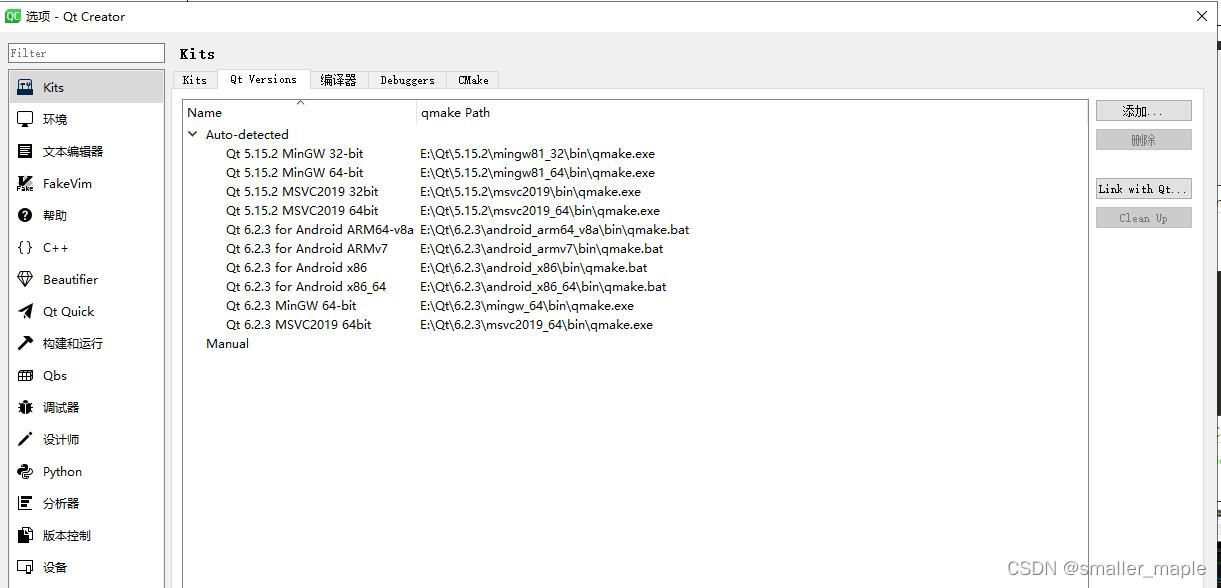The height and width of the screenshot is (588, 1221).
Task: Open the 设计师 pencil icon
Action: point(25,439)
